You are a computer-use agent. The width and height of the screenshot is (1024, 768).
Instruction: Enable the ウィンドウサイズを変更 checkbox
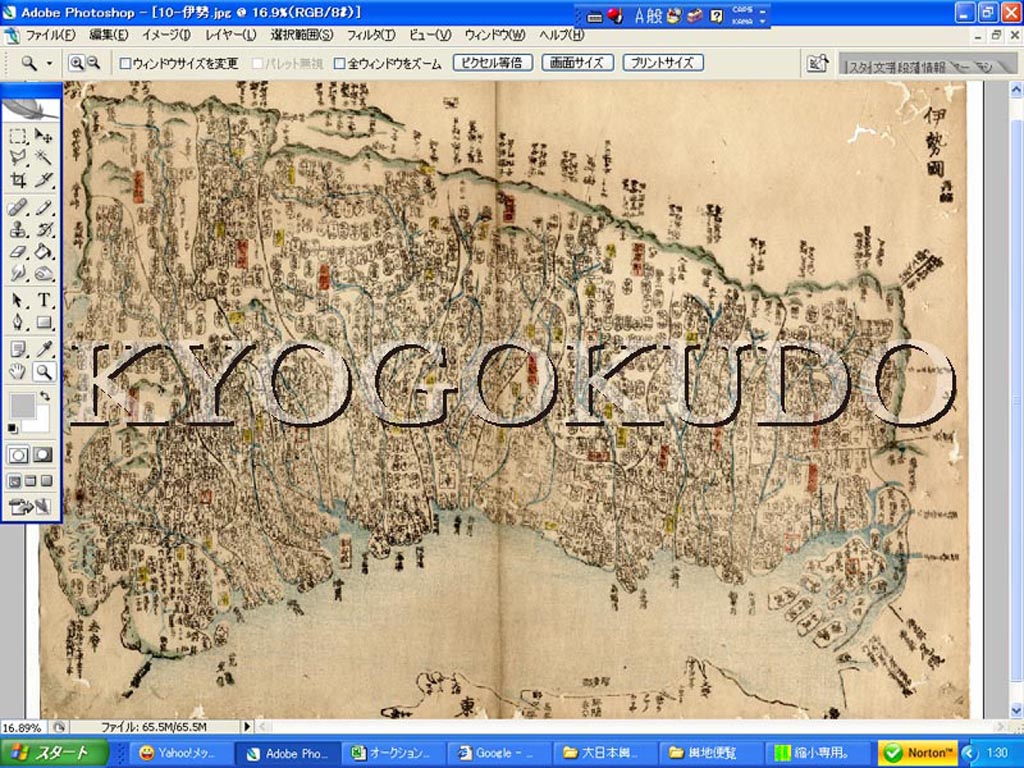point(125,63)
